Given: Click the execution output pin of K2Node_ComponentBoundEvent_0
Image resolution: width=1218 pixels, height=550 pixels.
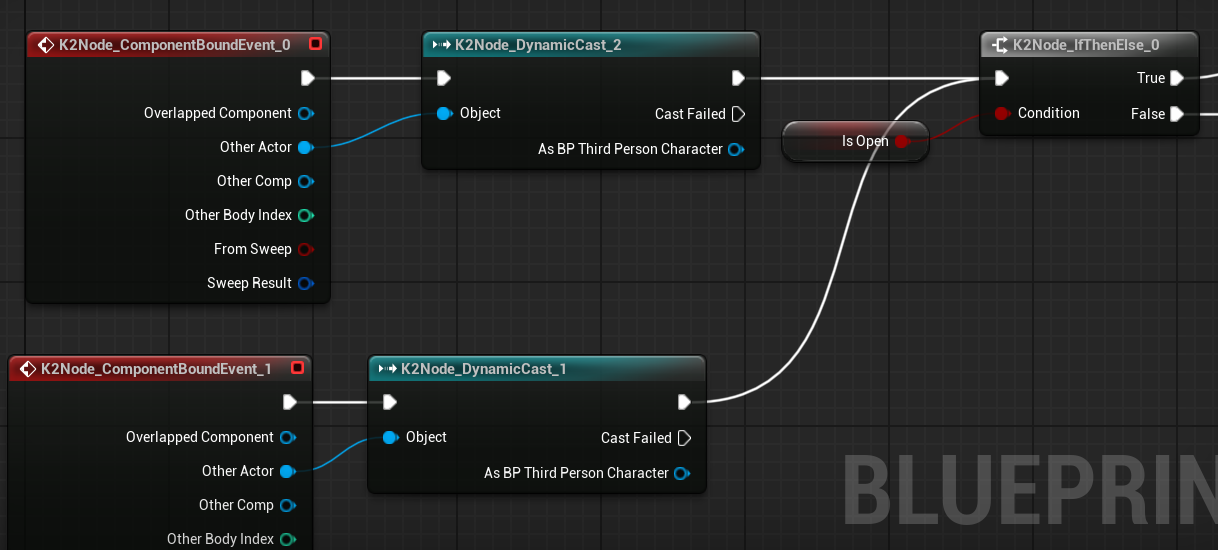Looking at the screenshot, I should 308,78.
